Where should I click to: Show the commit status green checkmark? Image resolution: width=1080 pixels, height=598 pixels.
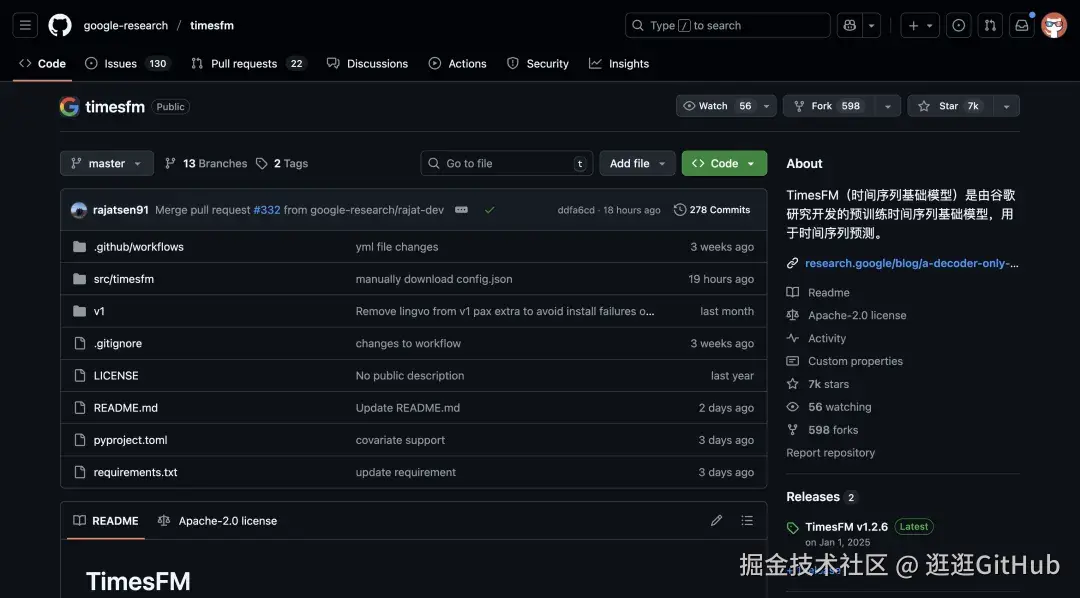(490, 210)
